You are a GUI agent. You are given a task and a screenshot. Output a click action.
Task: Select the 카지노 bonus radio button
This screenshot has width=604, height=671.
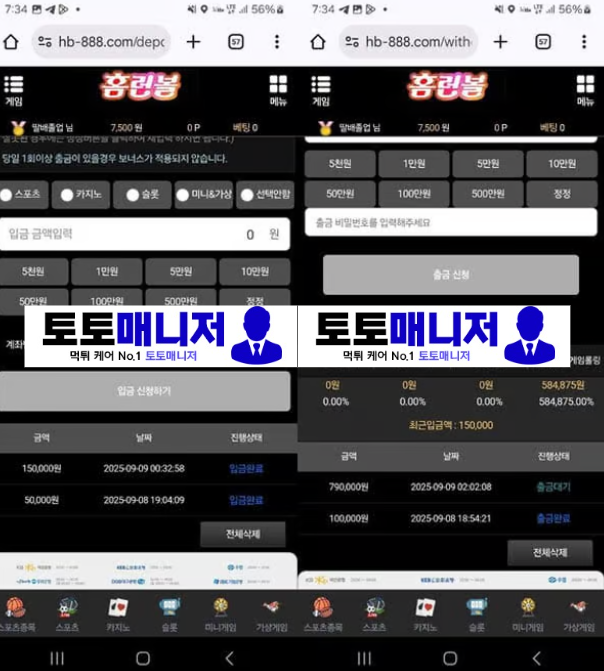pyautogui.click(x=67, y=195)
